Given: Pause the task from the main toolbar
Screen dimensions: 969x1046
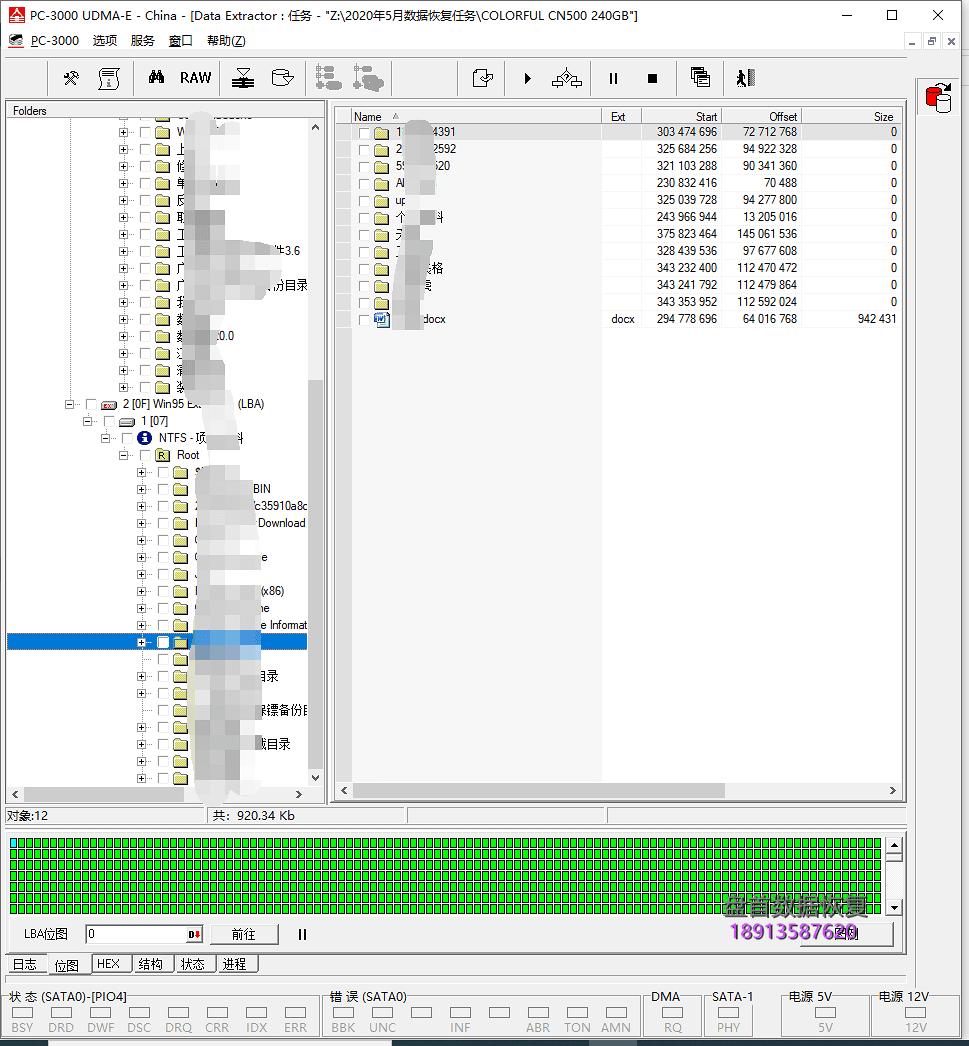Looking at the screenshot, I should coord(614,79).
